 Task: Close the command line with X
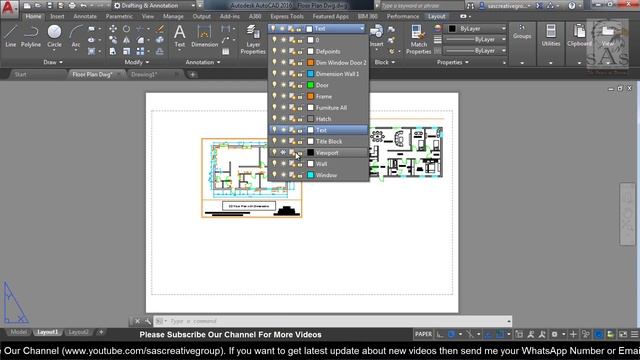coord(138,321)
